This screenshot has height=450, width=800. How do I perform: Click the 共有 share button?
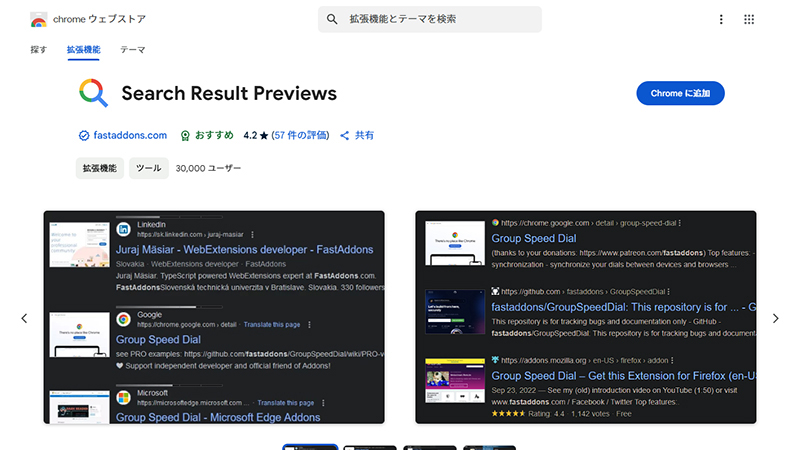(357, 135)
